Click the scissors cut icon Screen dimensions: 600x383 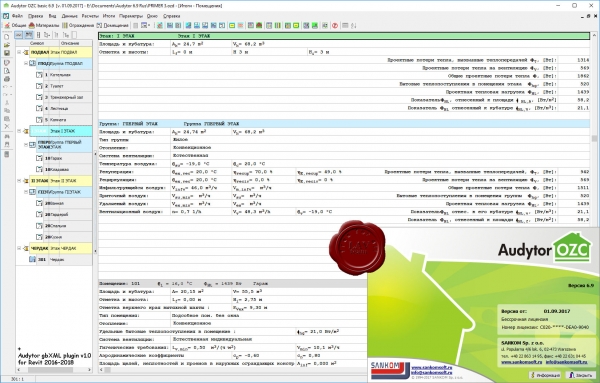7,103
